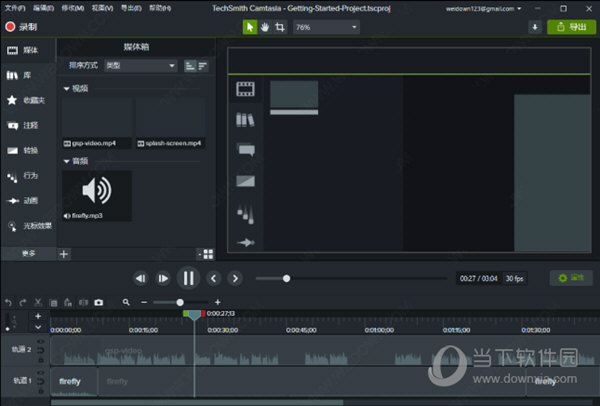
Task: Open the 帮助(H) menu
Action: tap(160, 8)
